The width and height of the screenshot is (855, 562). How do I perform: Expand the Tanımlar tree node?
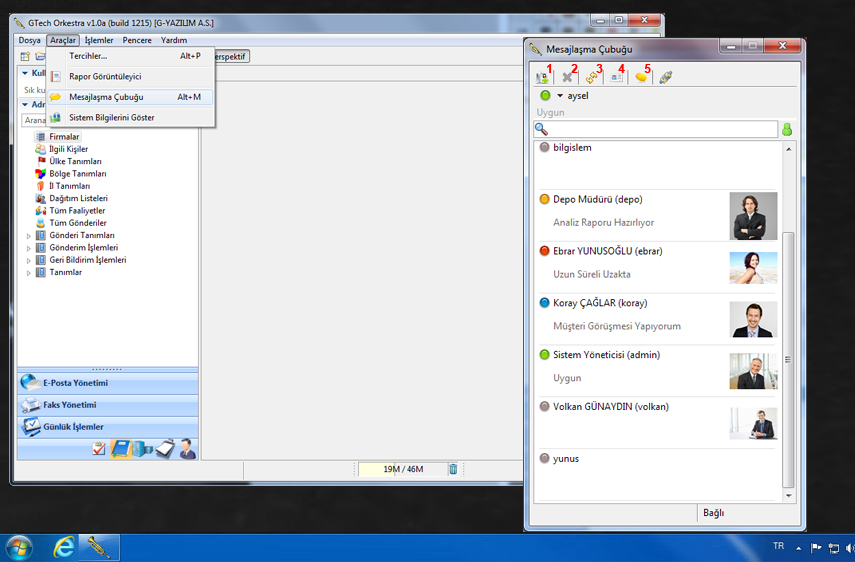click(x=29, y=272)
